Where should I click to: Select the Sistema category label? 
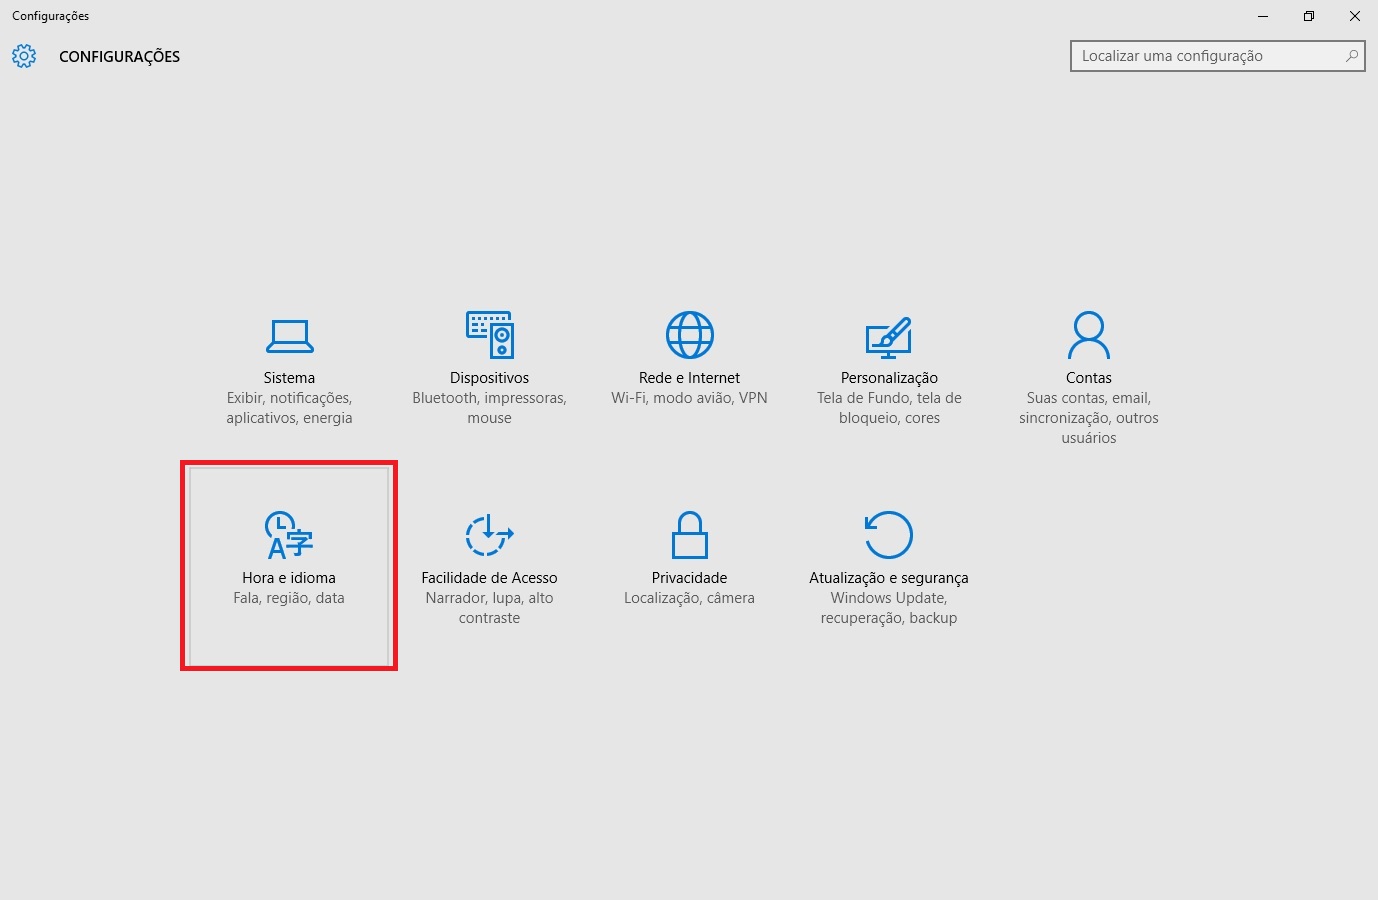coord(289,378)
